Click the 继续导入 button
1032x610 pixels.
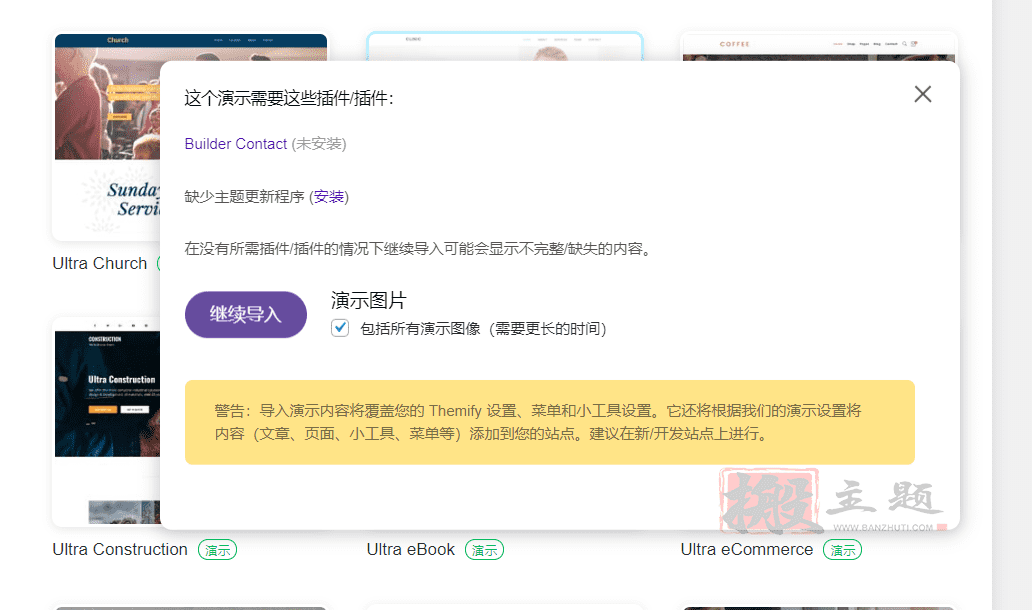click(x=245, y=315)
